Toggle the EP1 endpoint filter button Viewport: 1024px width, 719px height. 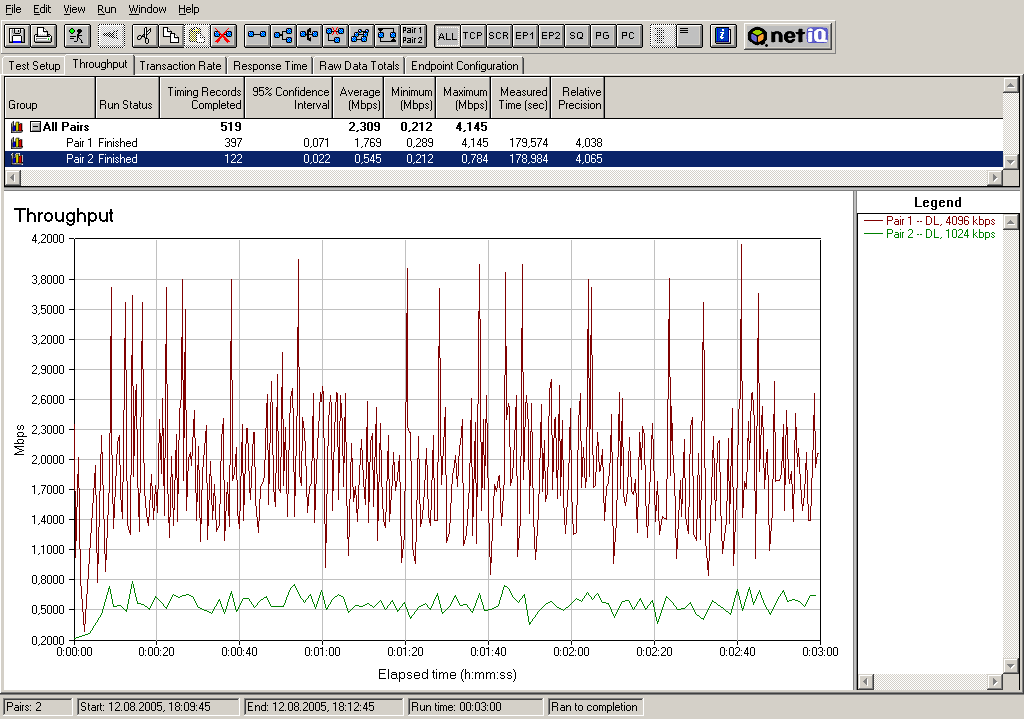[x=525, y=36]
